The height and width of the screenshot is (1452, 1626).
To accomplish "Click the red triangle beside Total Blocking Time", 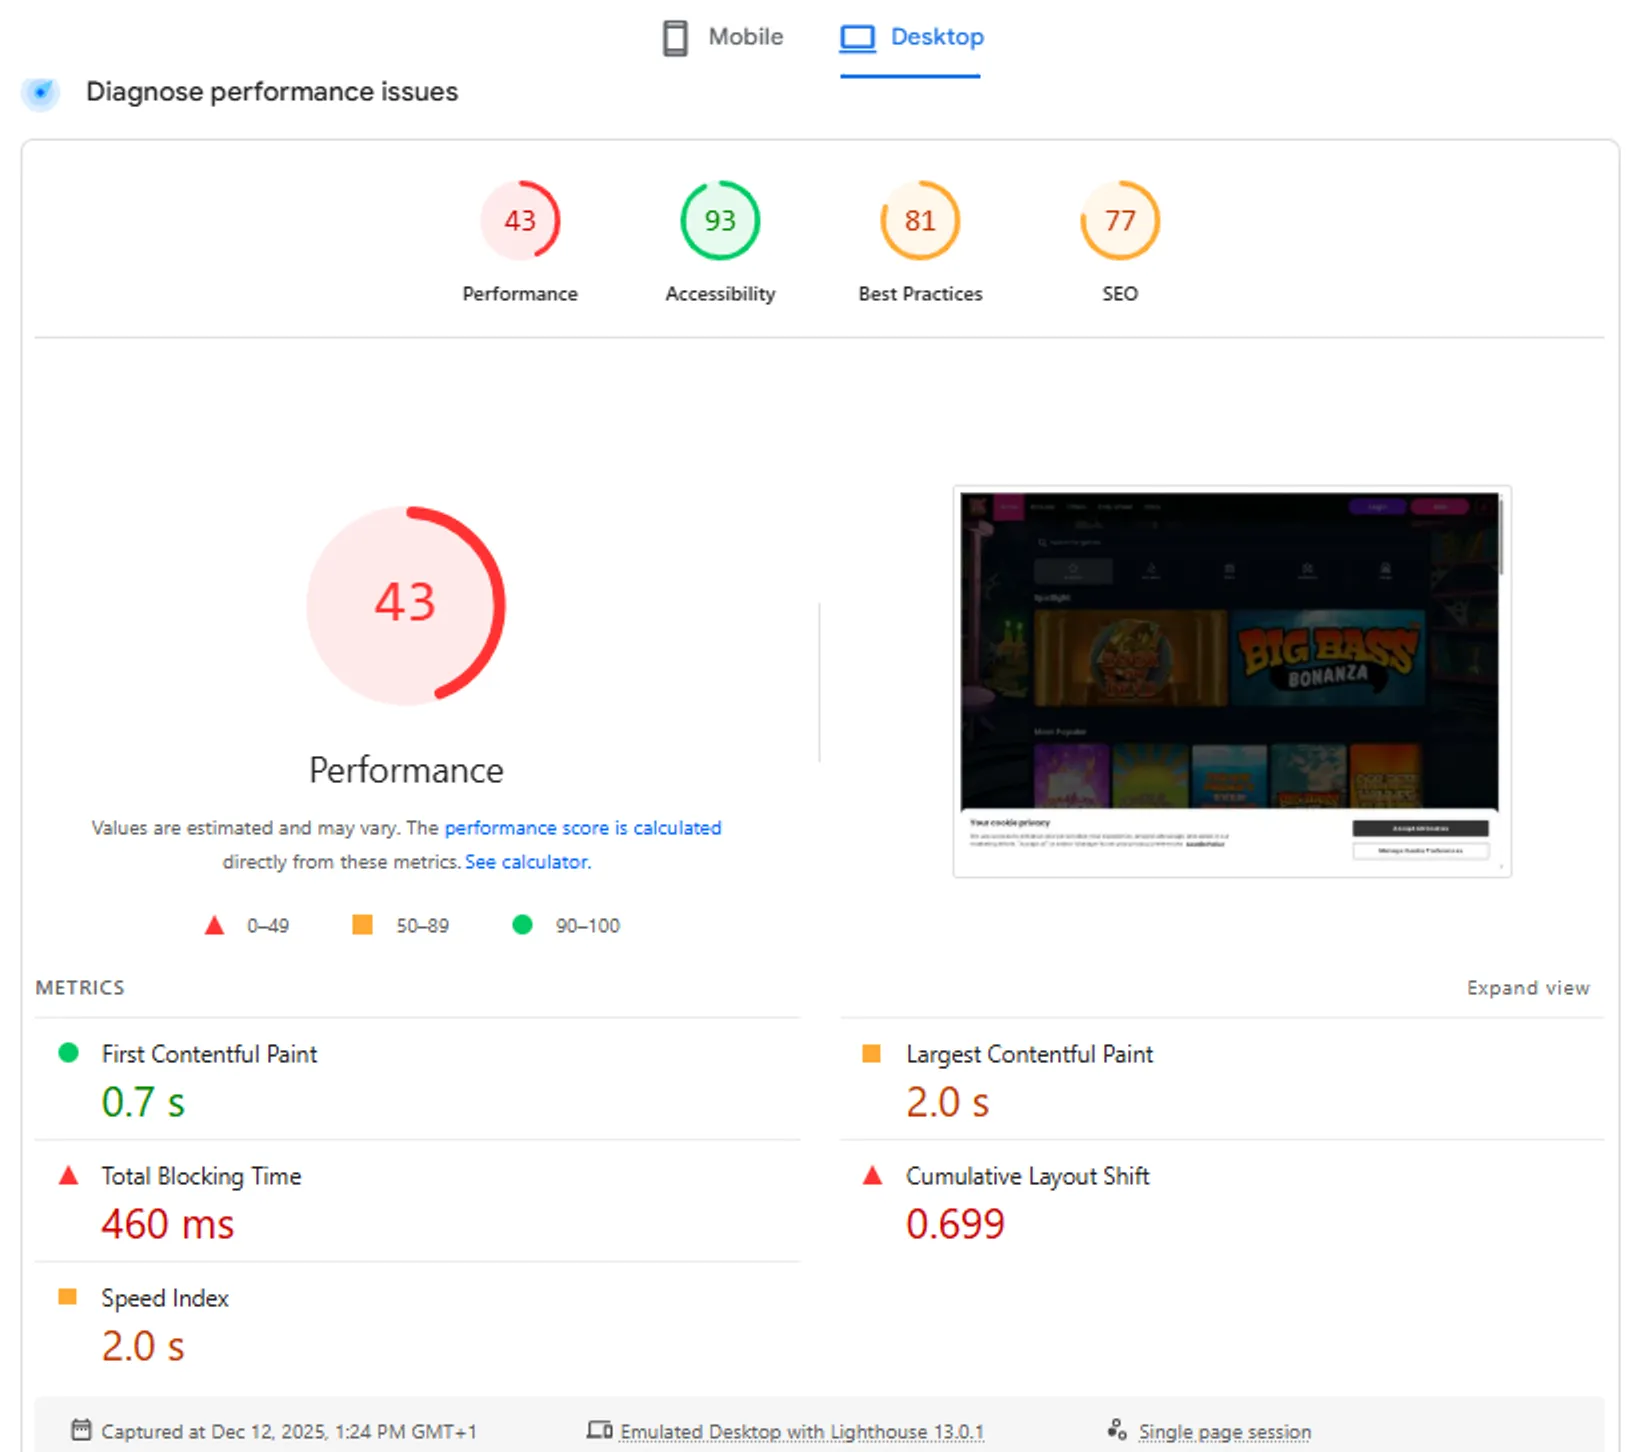I will pos(68,1175).
